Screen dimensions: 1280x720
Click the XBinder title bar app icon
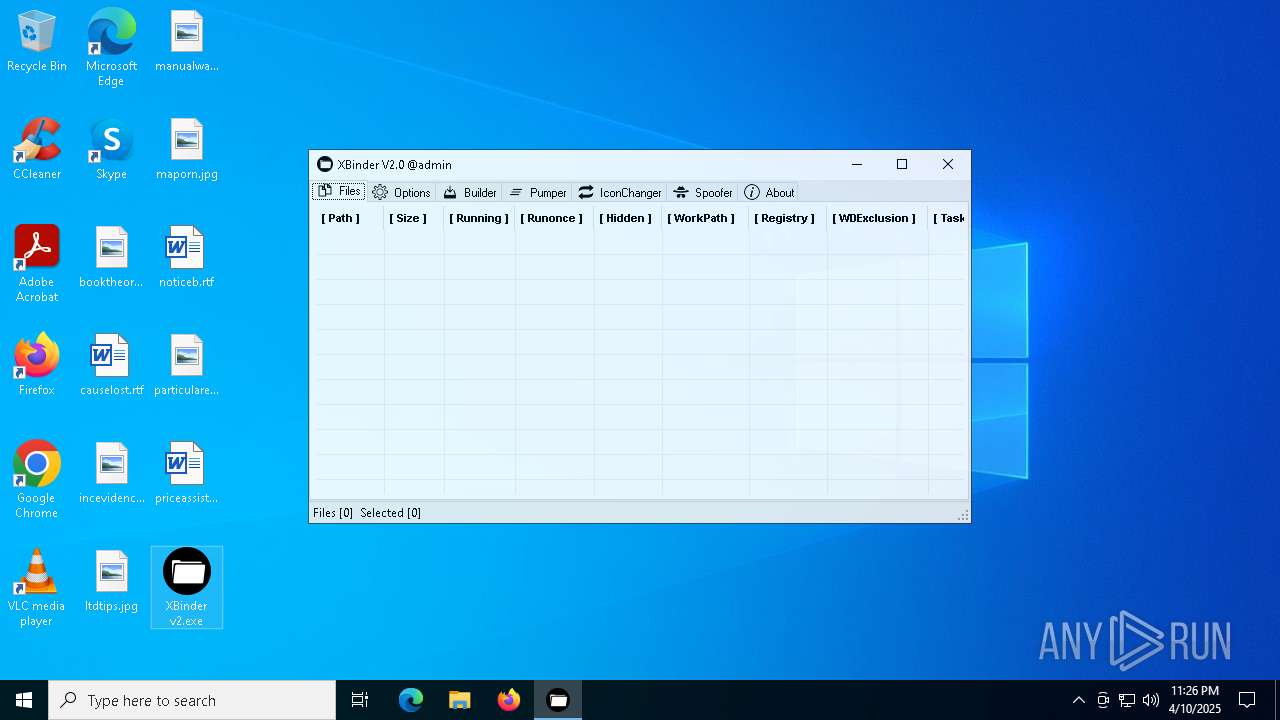point(325,164)
